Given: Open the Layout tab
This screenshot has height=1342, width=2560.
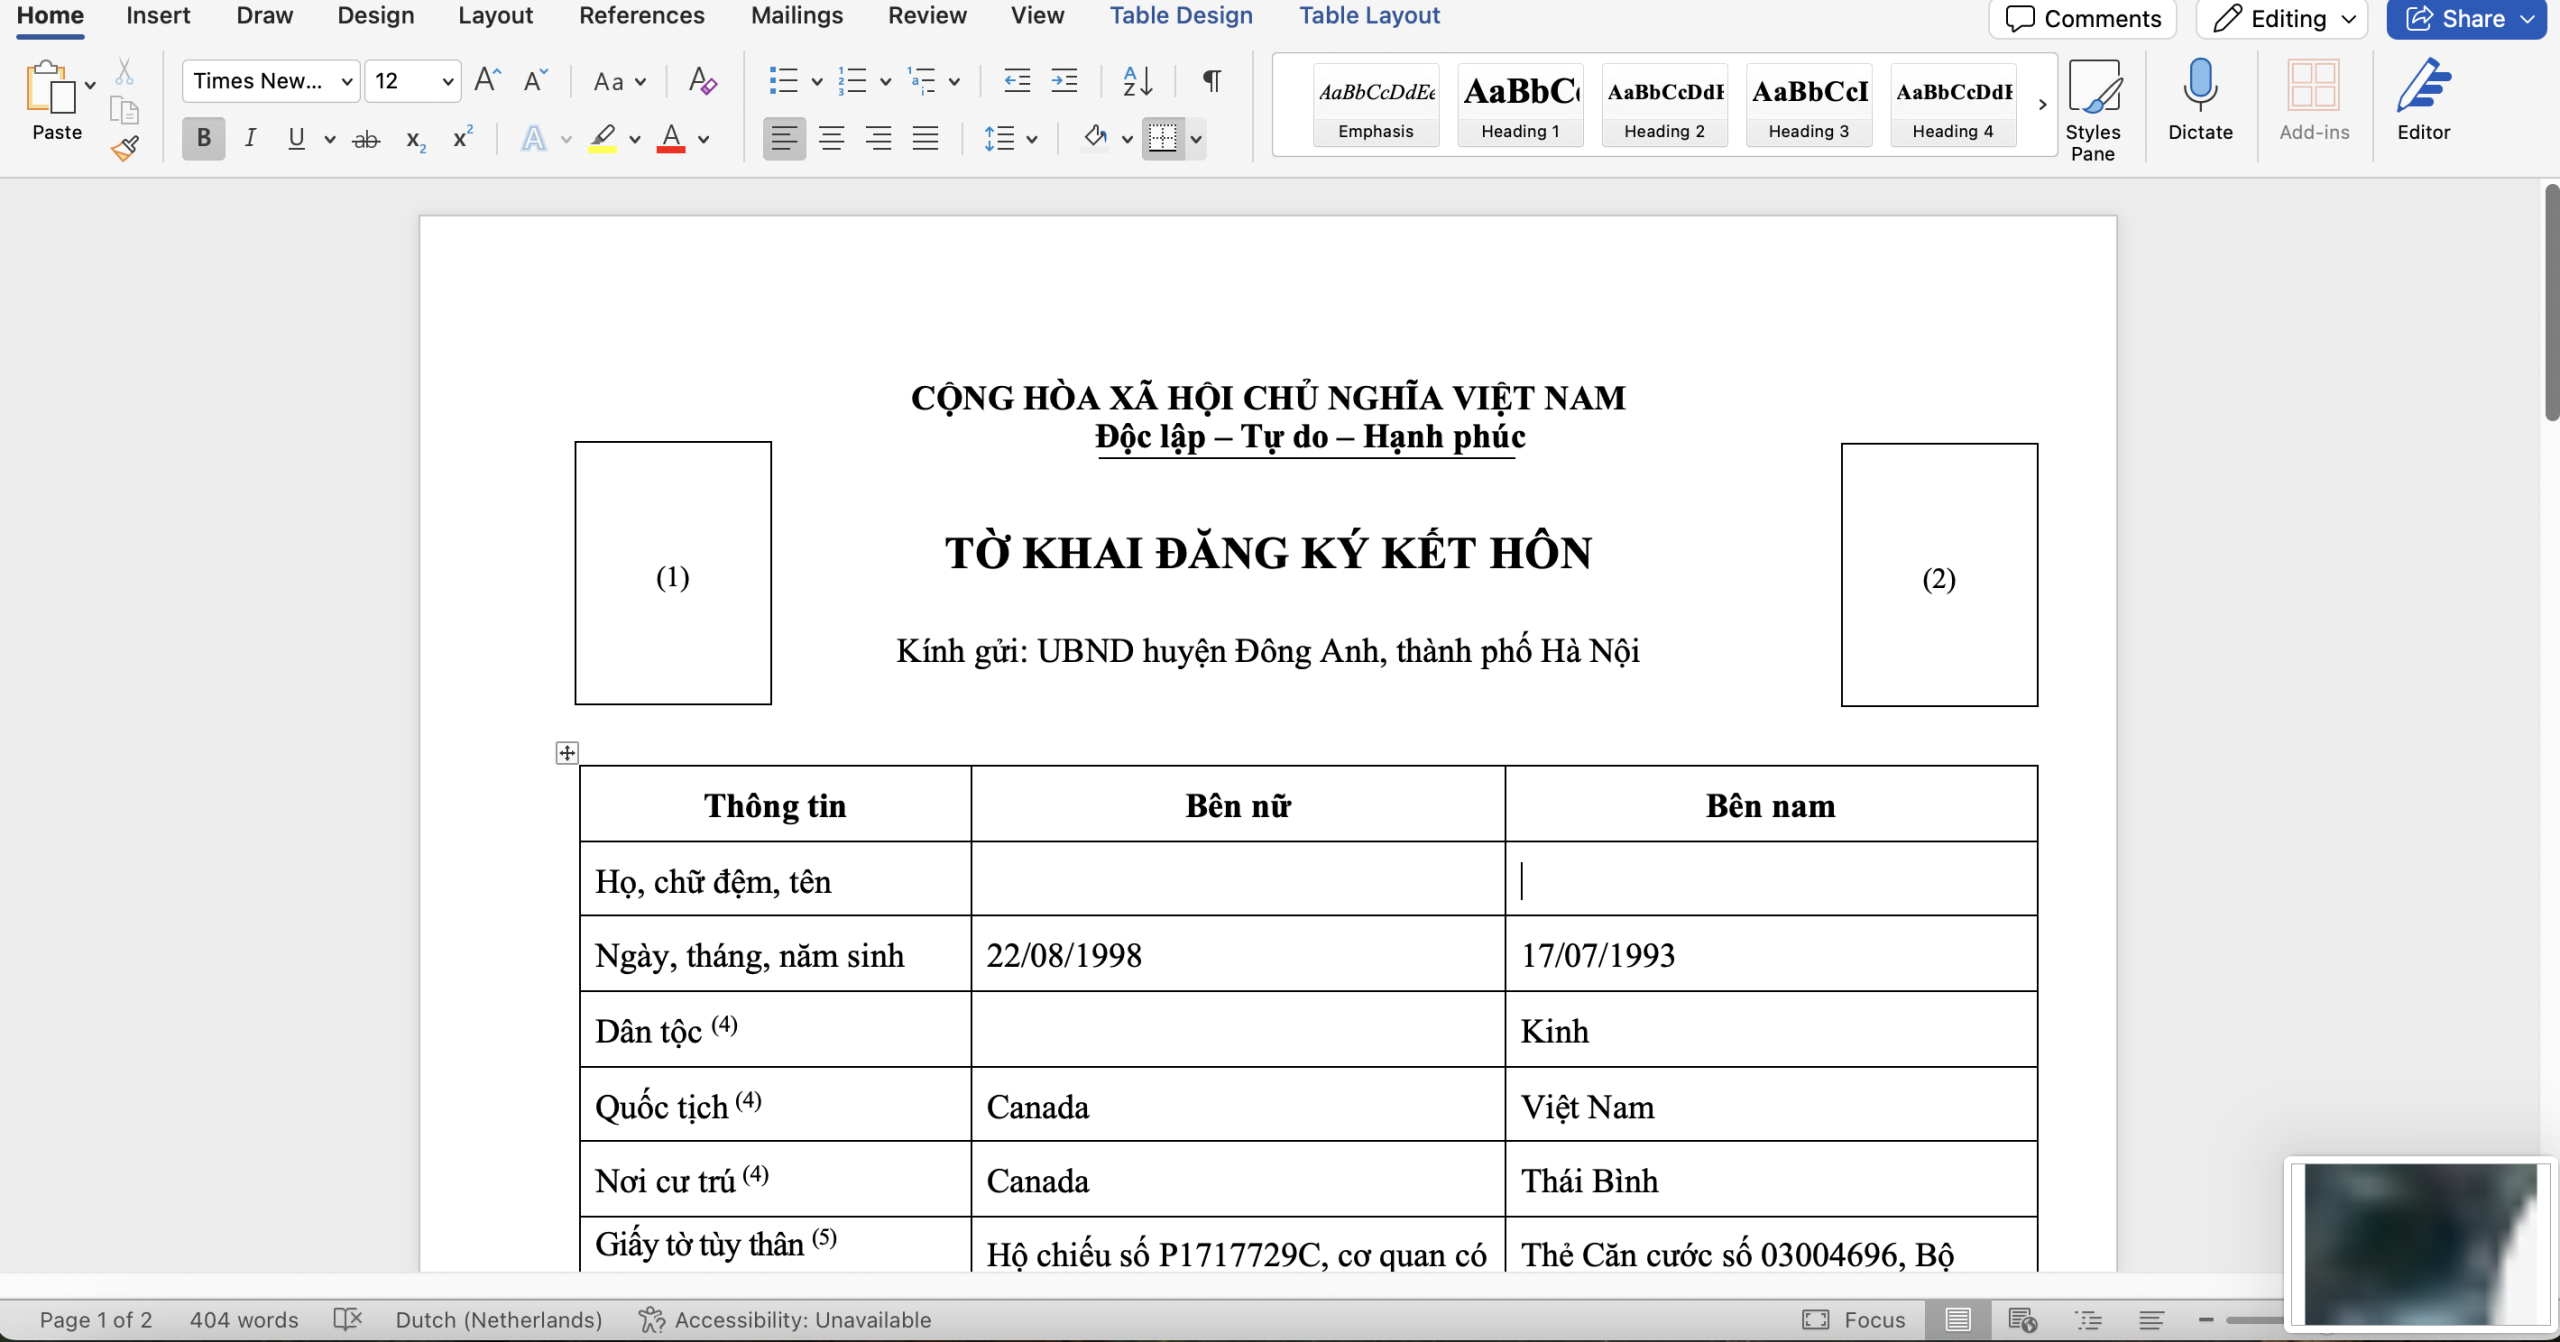Looking at the screenshot, I should (x=495, y=16).
